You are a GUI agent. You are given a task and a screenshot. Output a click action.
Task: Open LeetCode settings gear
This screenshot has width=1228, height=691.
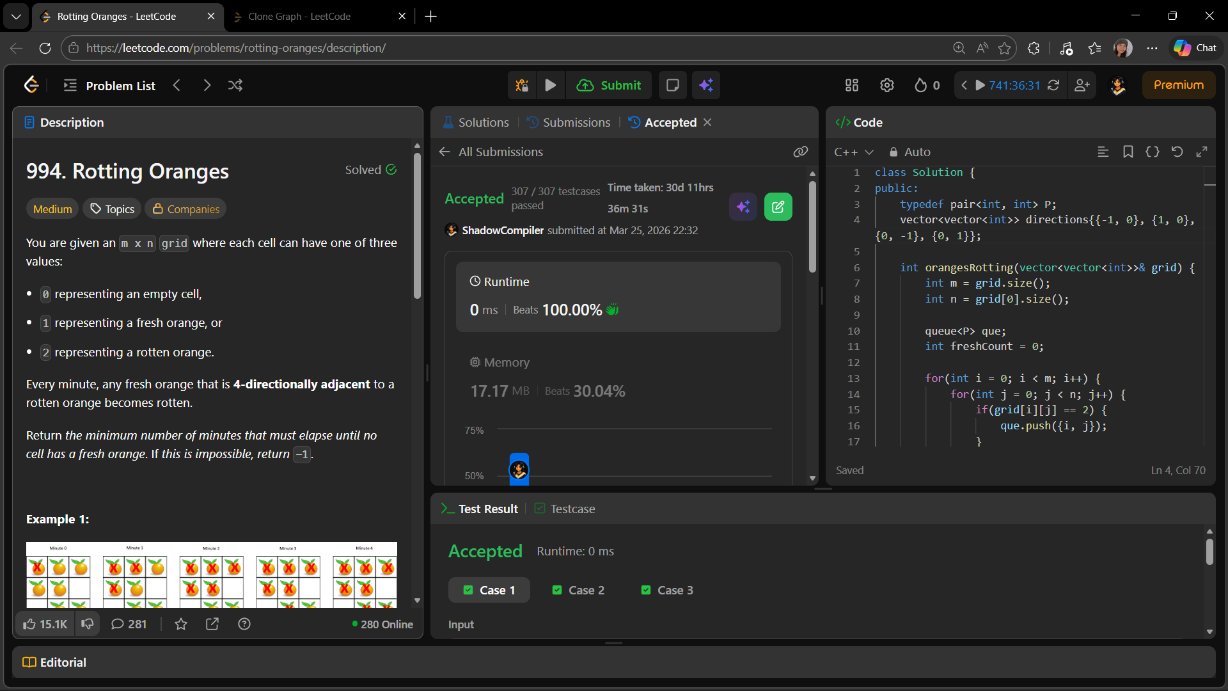pos(886,85)
